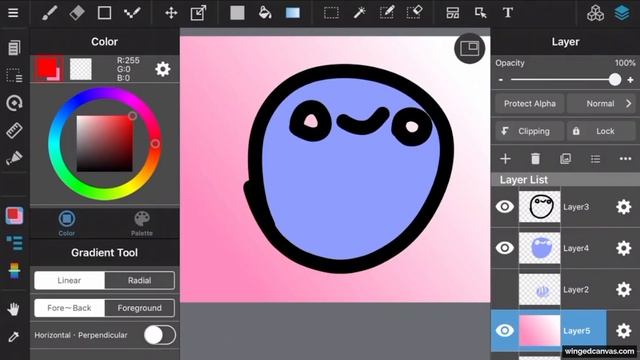Select the Magic Wand tool
The image size is (640, 360).
tap(359, 13)
